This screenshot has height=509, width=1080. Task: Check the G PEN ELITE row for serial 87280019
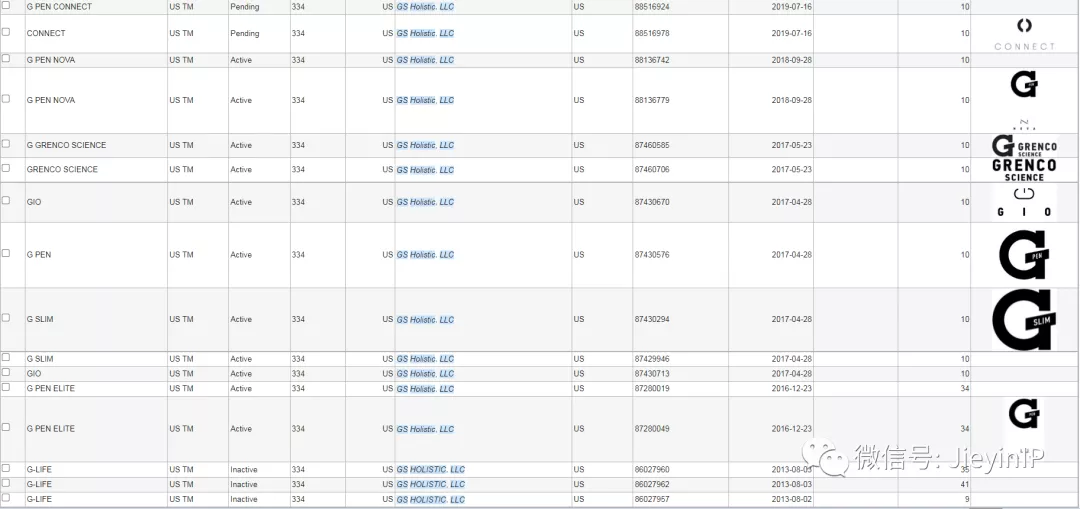[x=6, y=387]
